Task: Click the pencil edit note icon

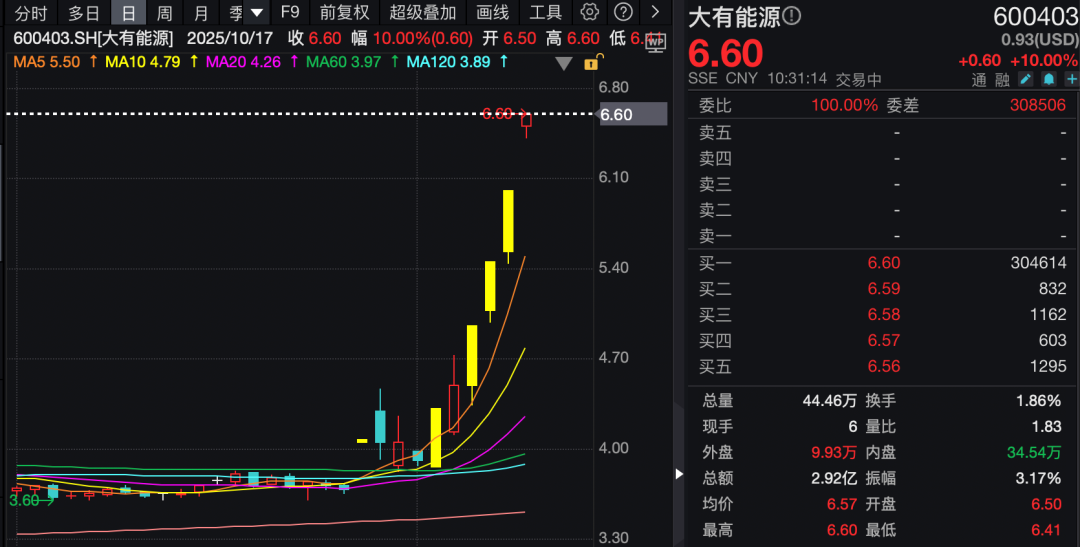Action: [1026, 79]
